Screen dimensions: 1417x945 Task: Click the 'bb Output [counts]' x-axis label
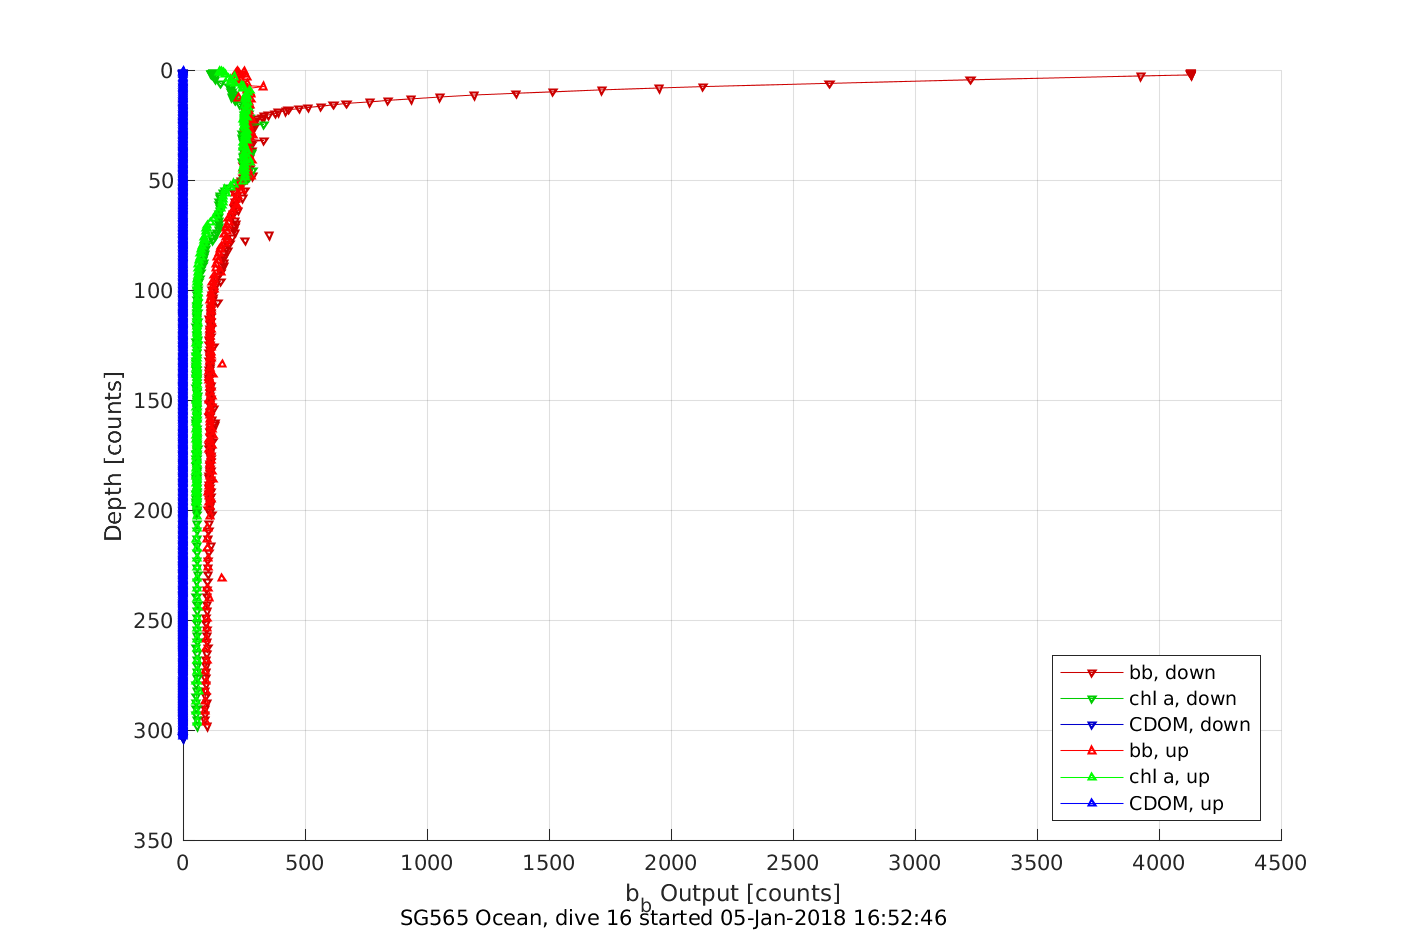click(x=733, y=895)
